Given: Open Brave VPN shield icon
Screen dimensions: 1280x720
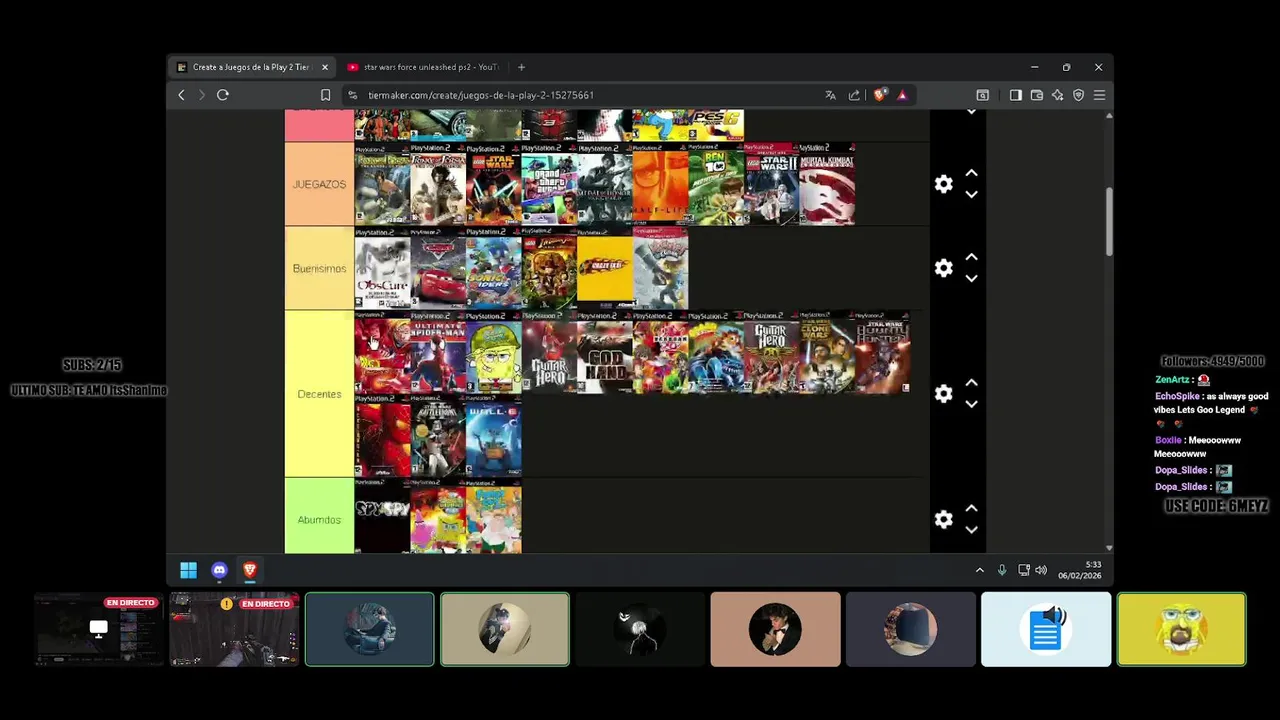Looking at the screenshot, I should [x=1079, y=95].
